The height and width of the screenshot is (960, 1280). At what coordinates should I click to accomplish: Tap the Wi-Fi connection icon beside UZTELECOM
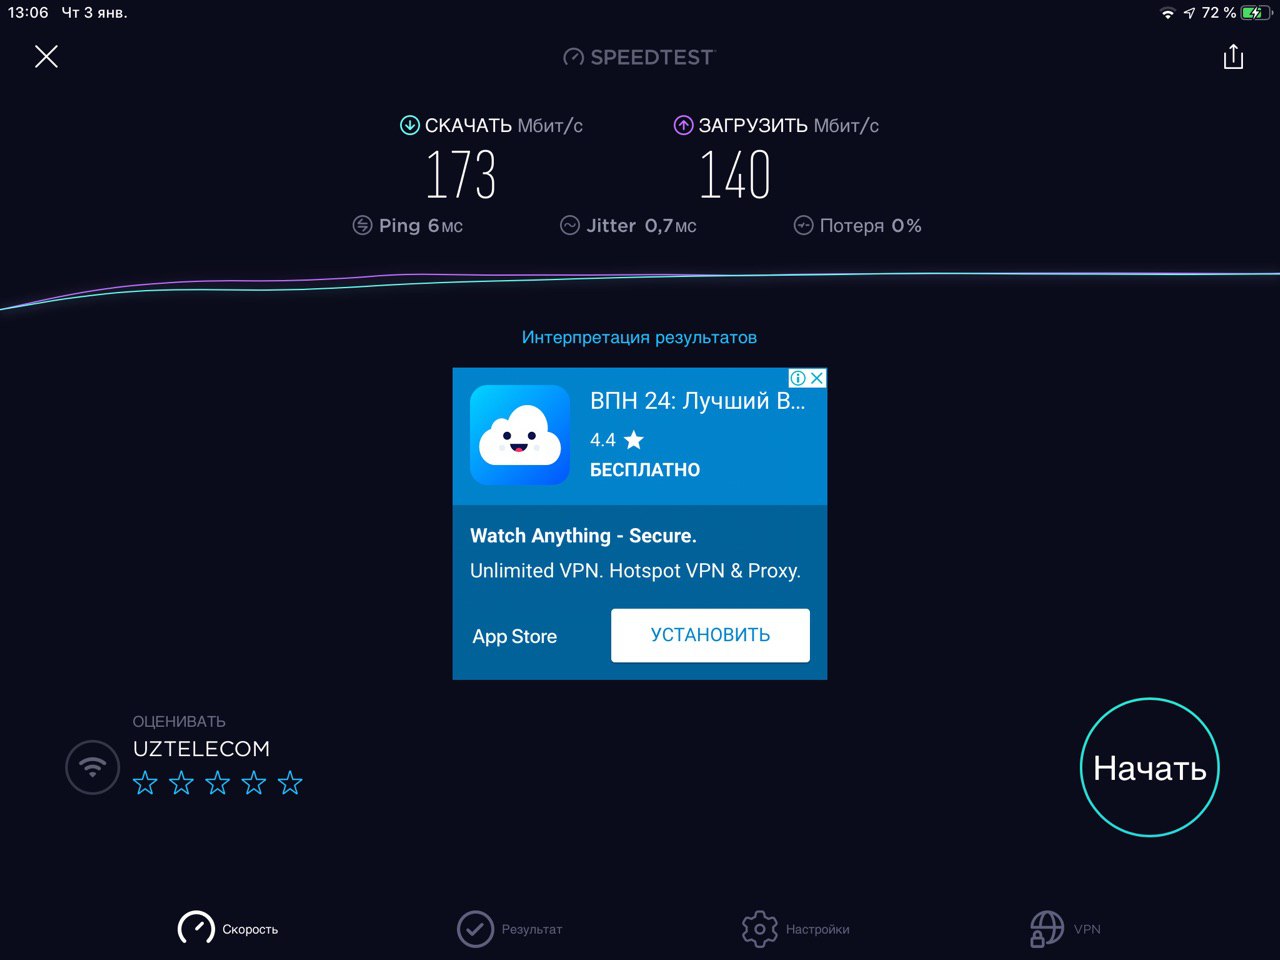[x=92, y=767]
